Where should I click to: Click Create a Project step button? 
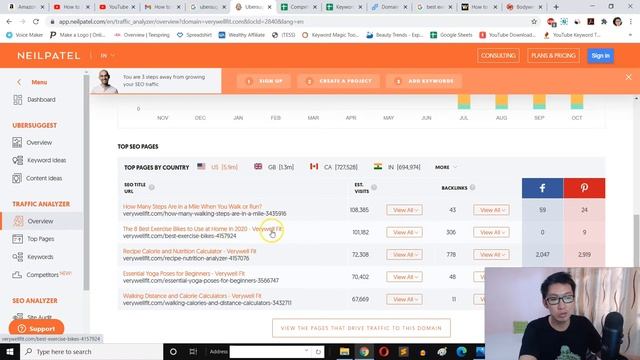(339, 81)
